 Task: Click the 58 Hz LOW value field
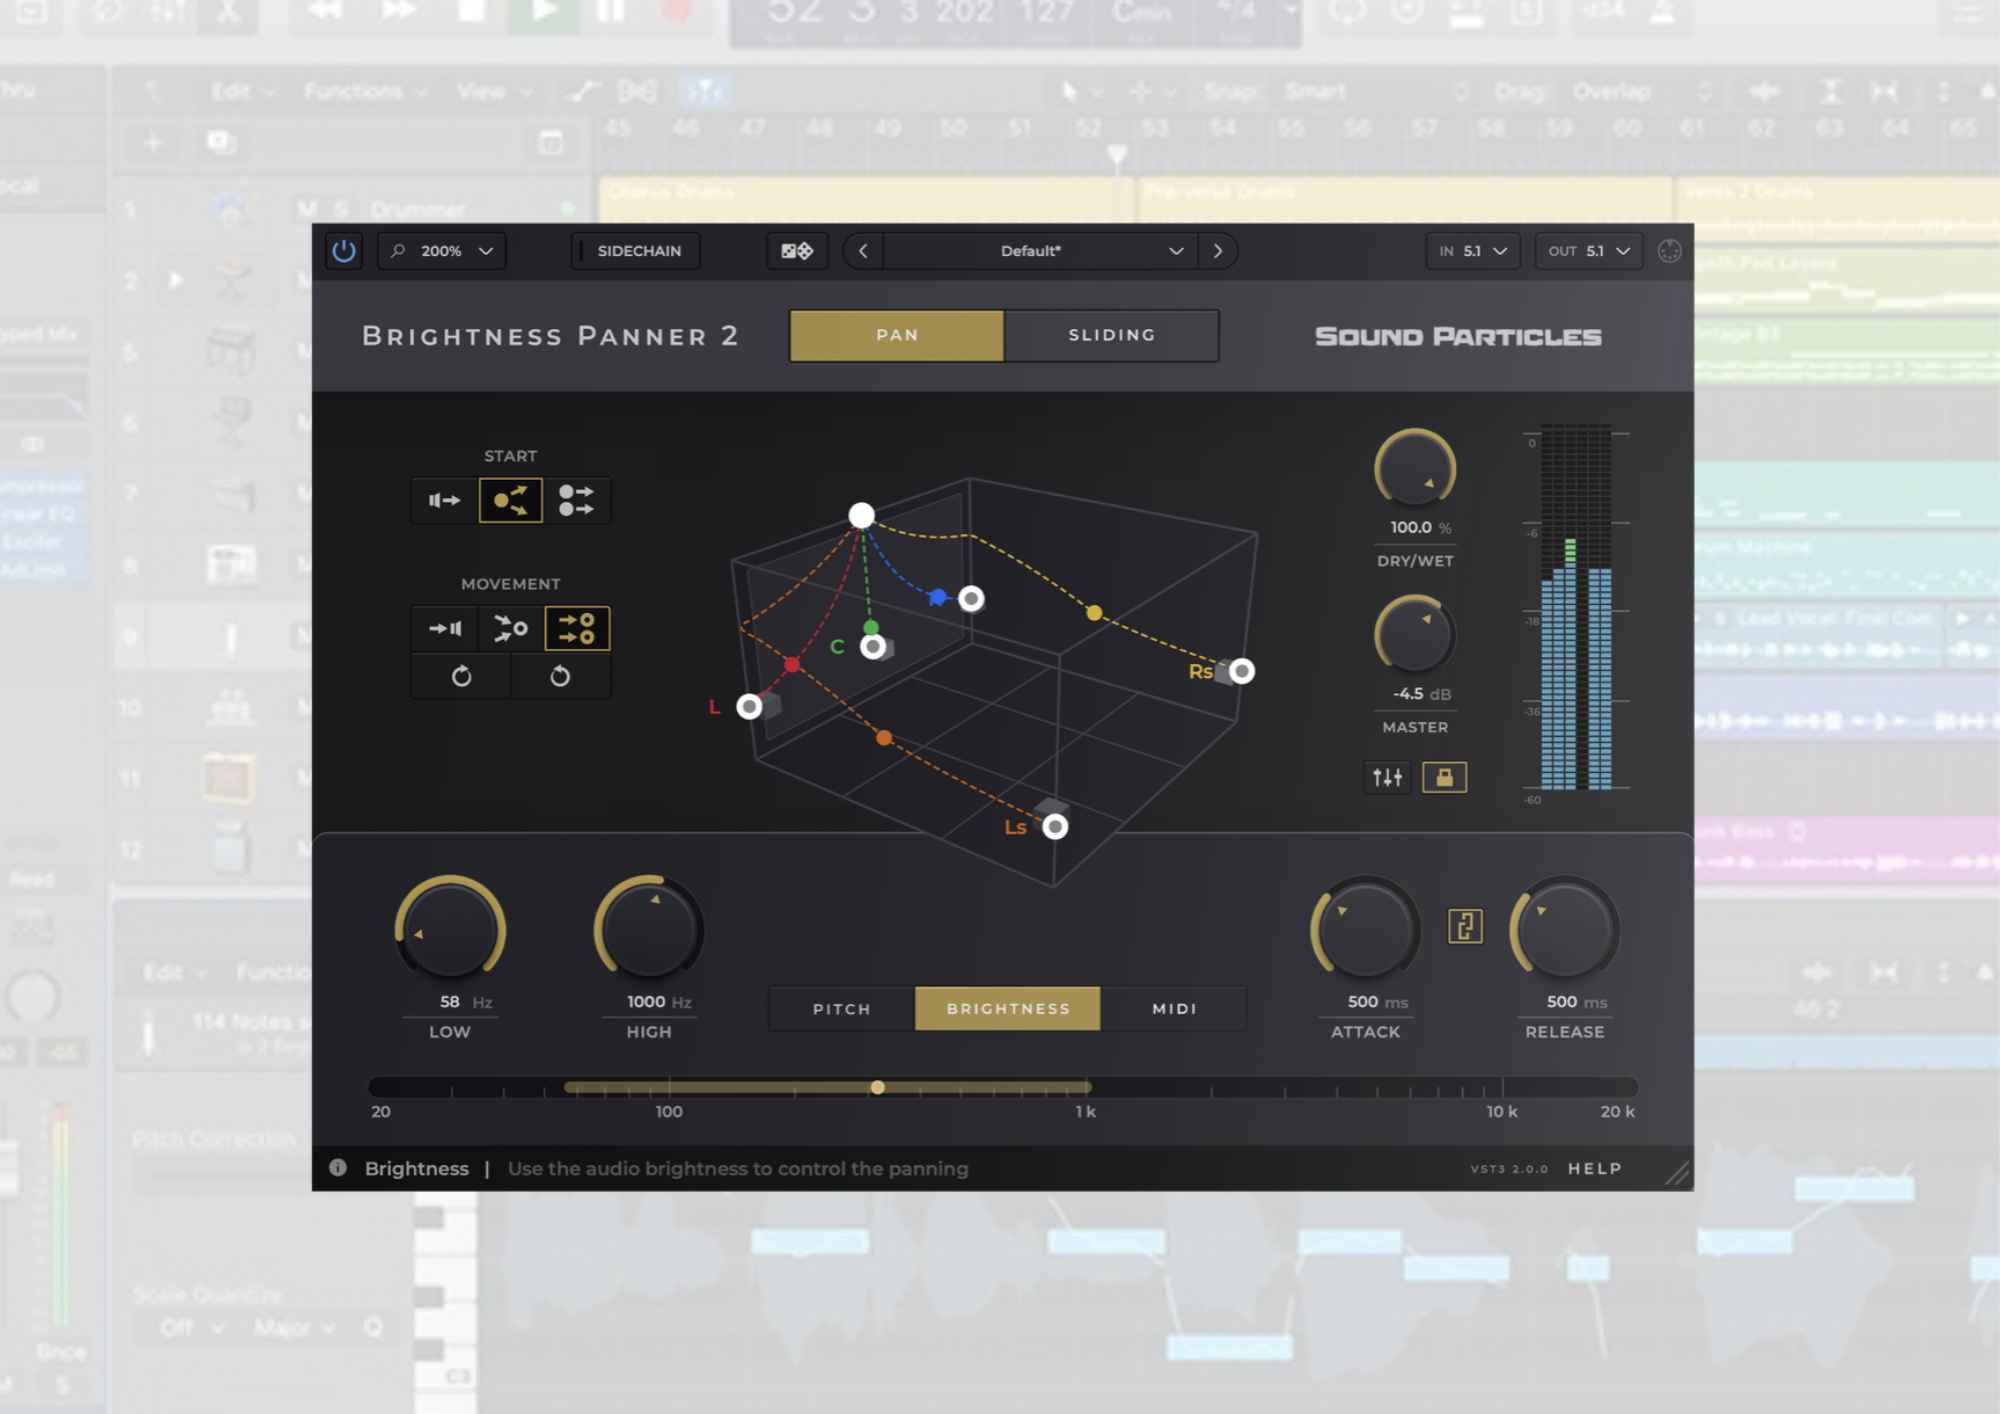point(450,1002)
